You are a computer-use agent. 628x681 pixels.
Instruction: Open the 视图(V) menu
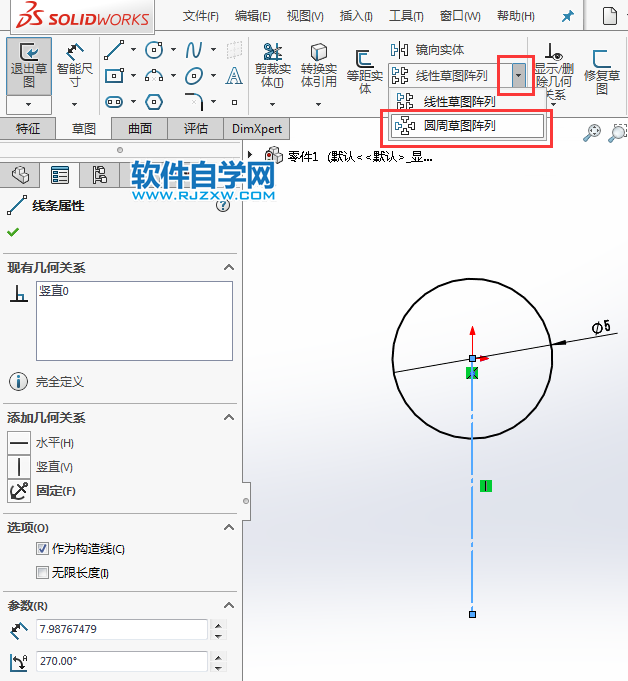click(x=305, y=17)
